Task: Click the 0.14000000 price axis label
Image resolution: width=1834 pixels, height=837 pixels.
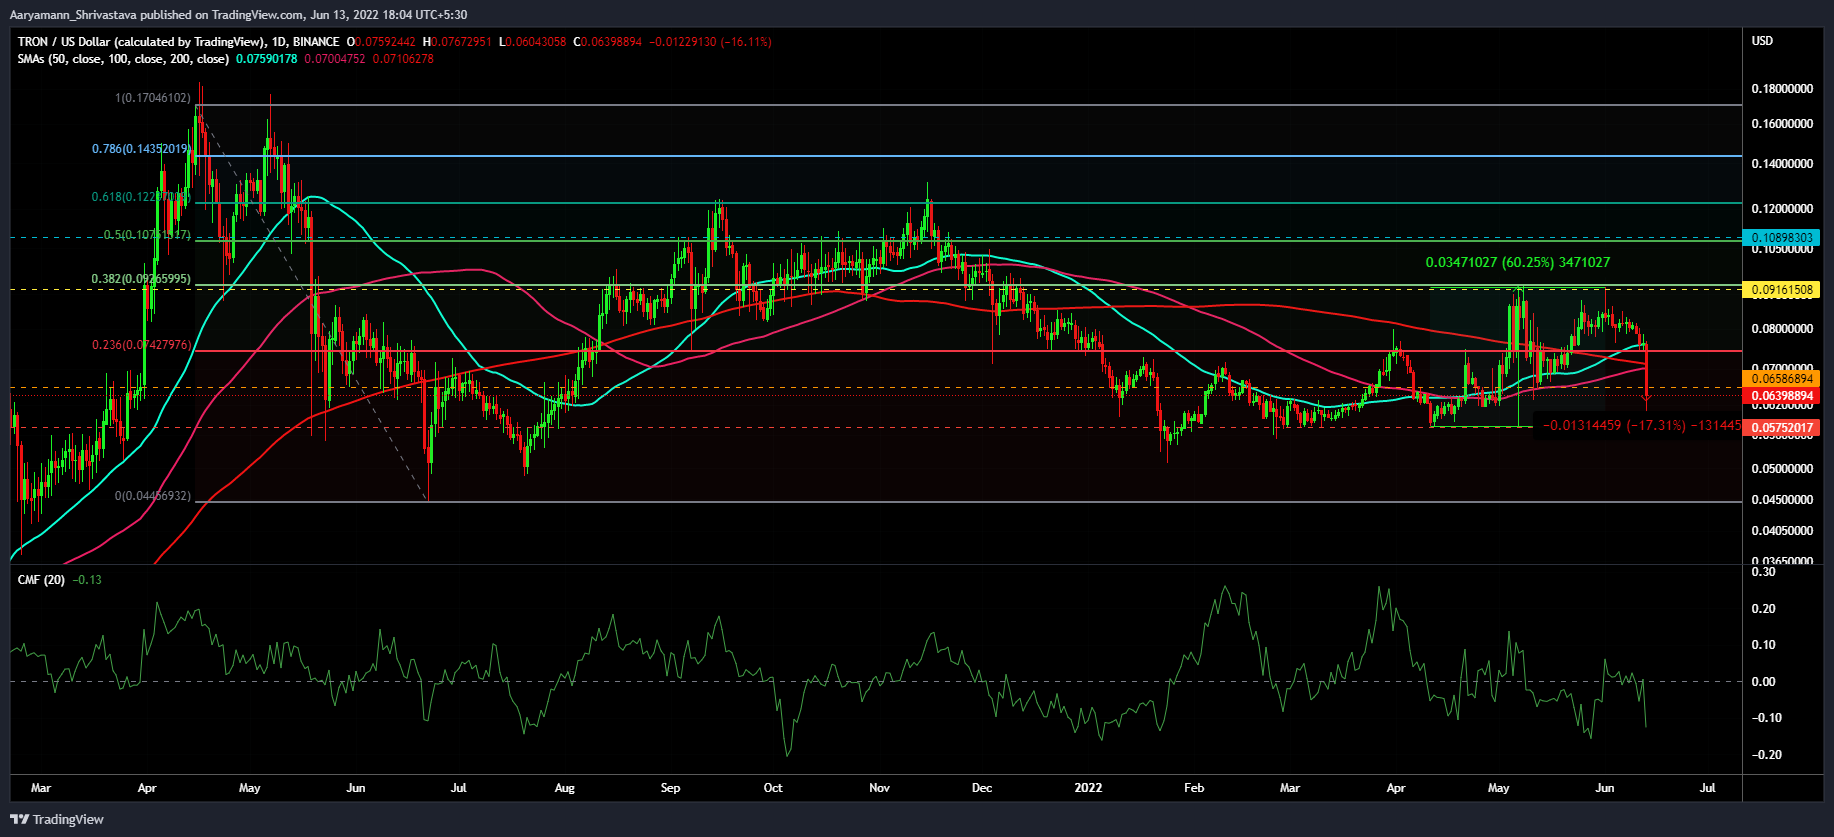Action: tap(1782, 164)
